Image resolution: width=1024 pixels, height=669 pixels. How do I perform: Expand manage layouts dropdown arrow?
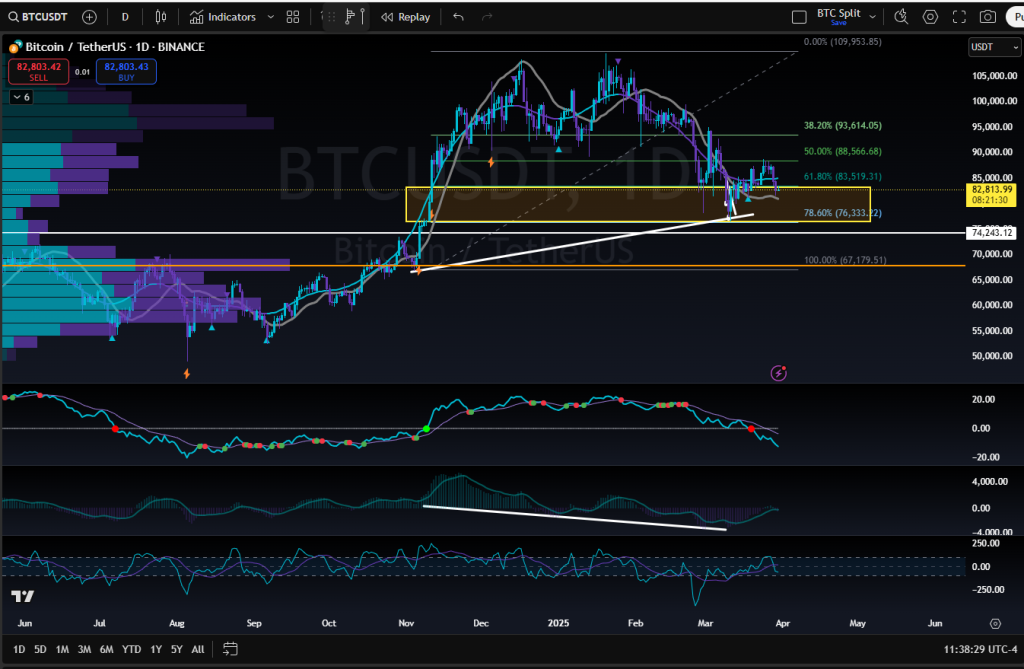pos(872,17)
